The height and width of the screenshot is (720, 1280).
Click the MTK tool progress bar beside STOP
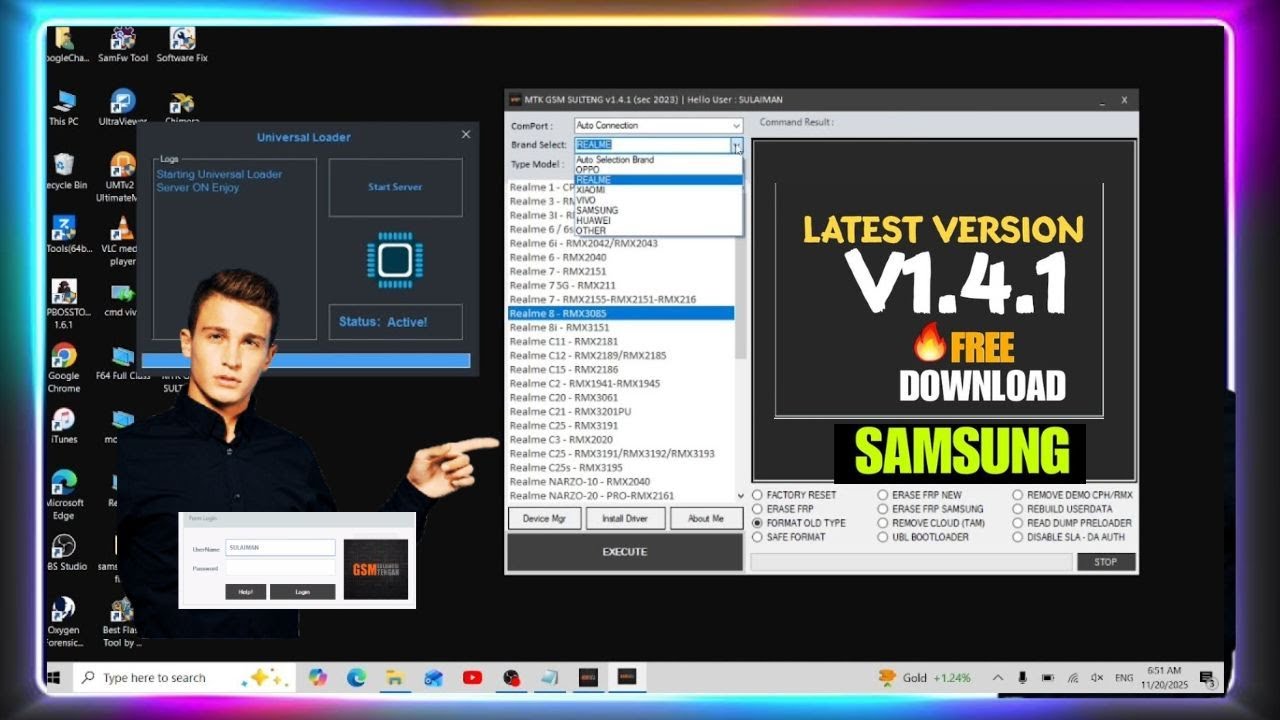[x=911, y=562]
